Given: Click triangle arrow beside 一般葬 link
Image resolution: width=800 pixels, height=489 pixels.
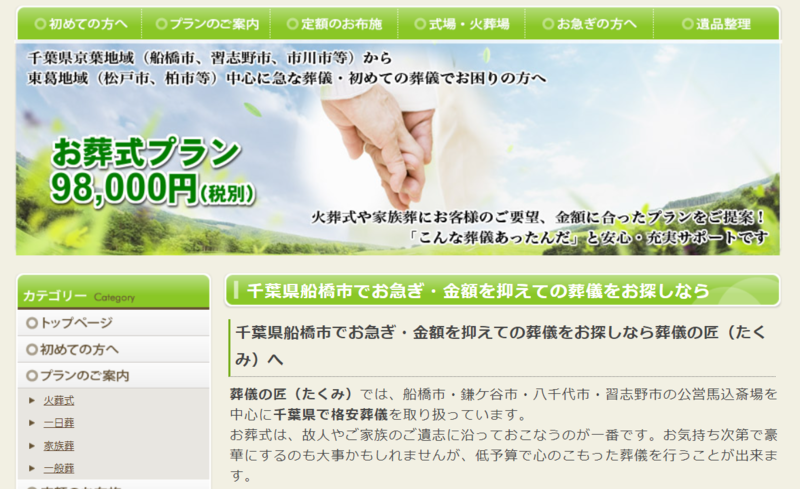Looking at the screenshot, I should click(x=32, y=468).
